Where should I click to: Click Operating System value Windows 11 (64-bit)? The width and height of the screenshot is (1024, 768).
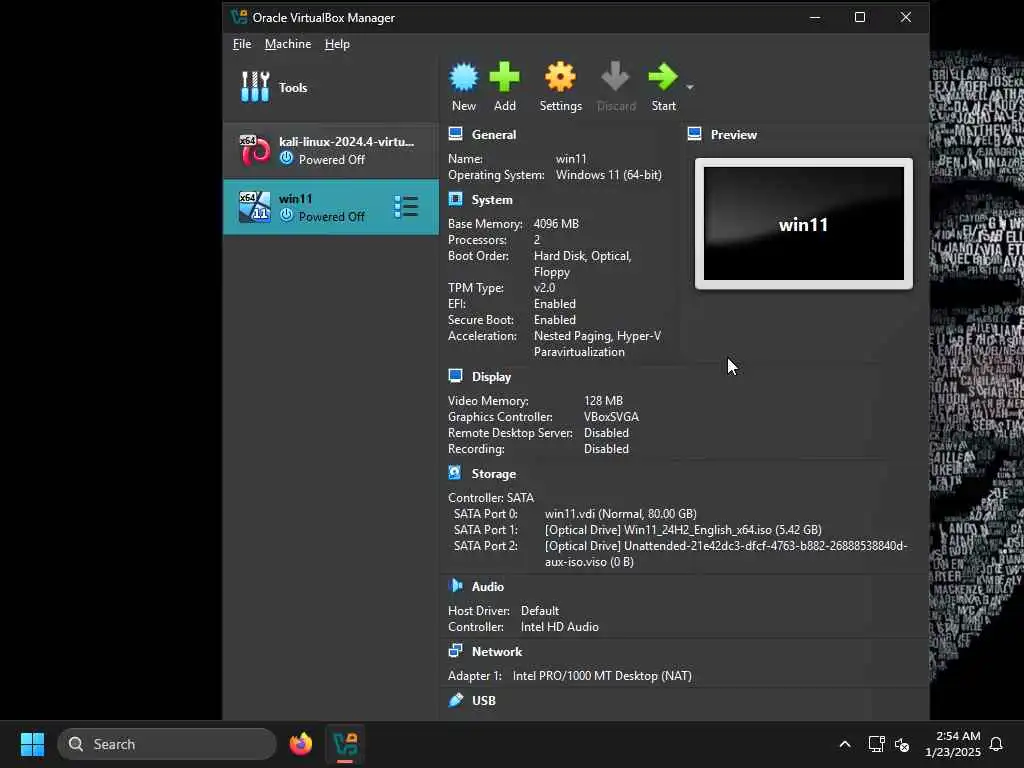609,175
